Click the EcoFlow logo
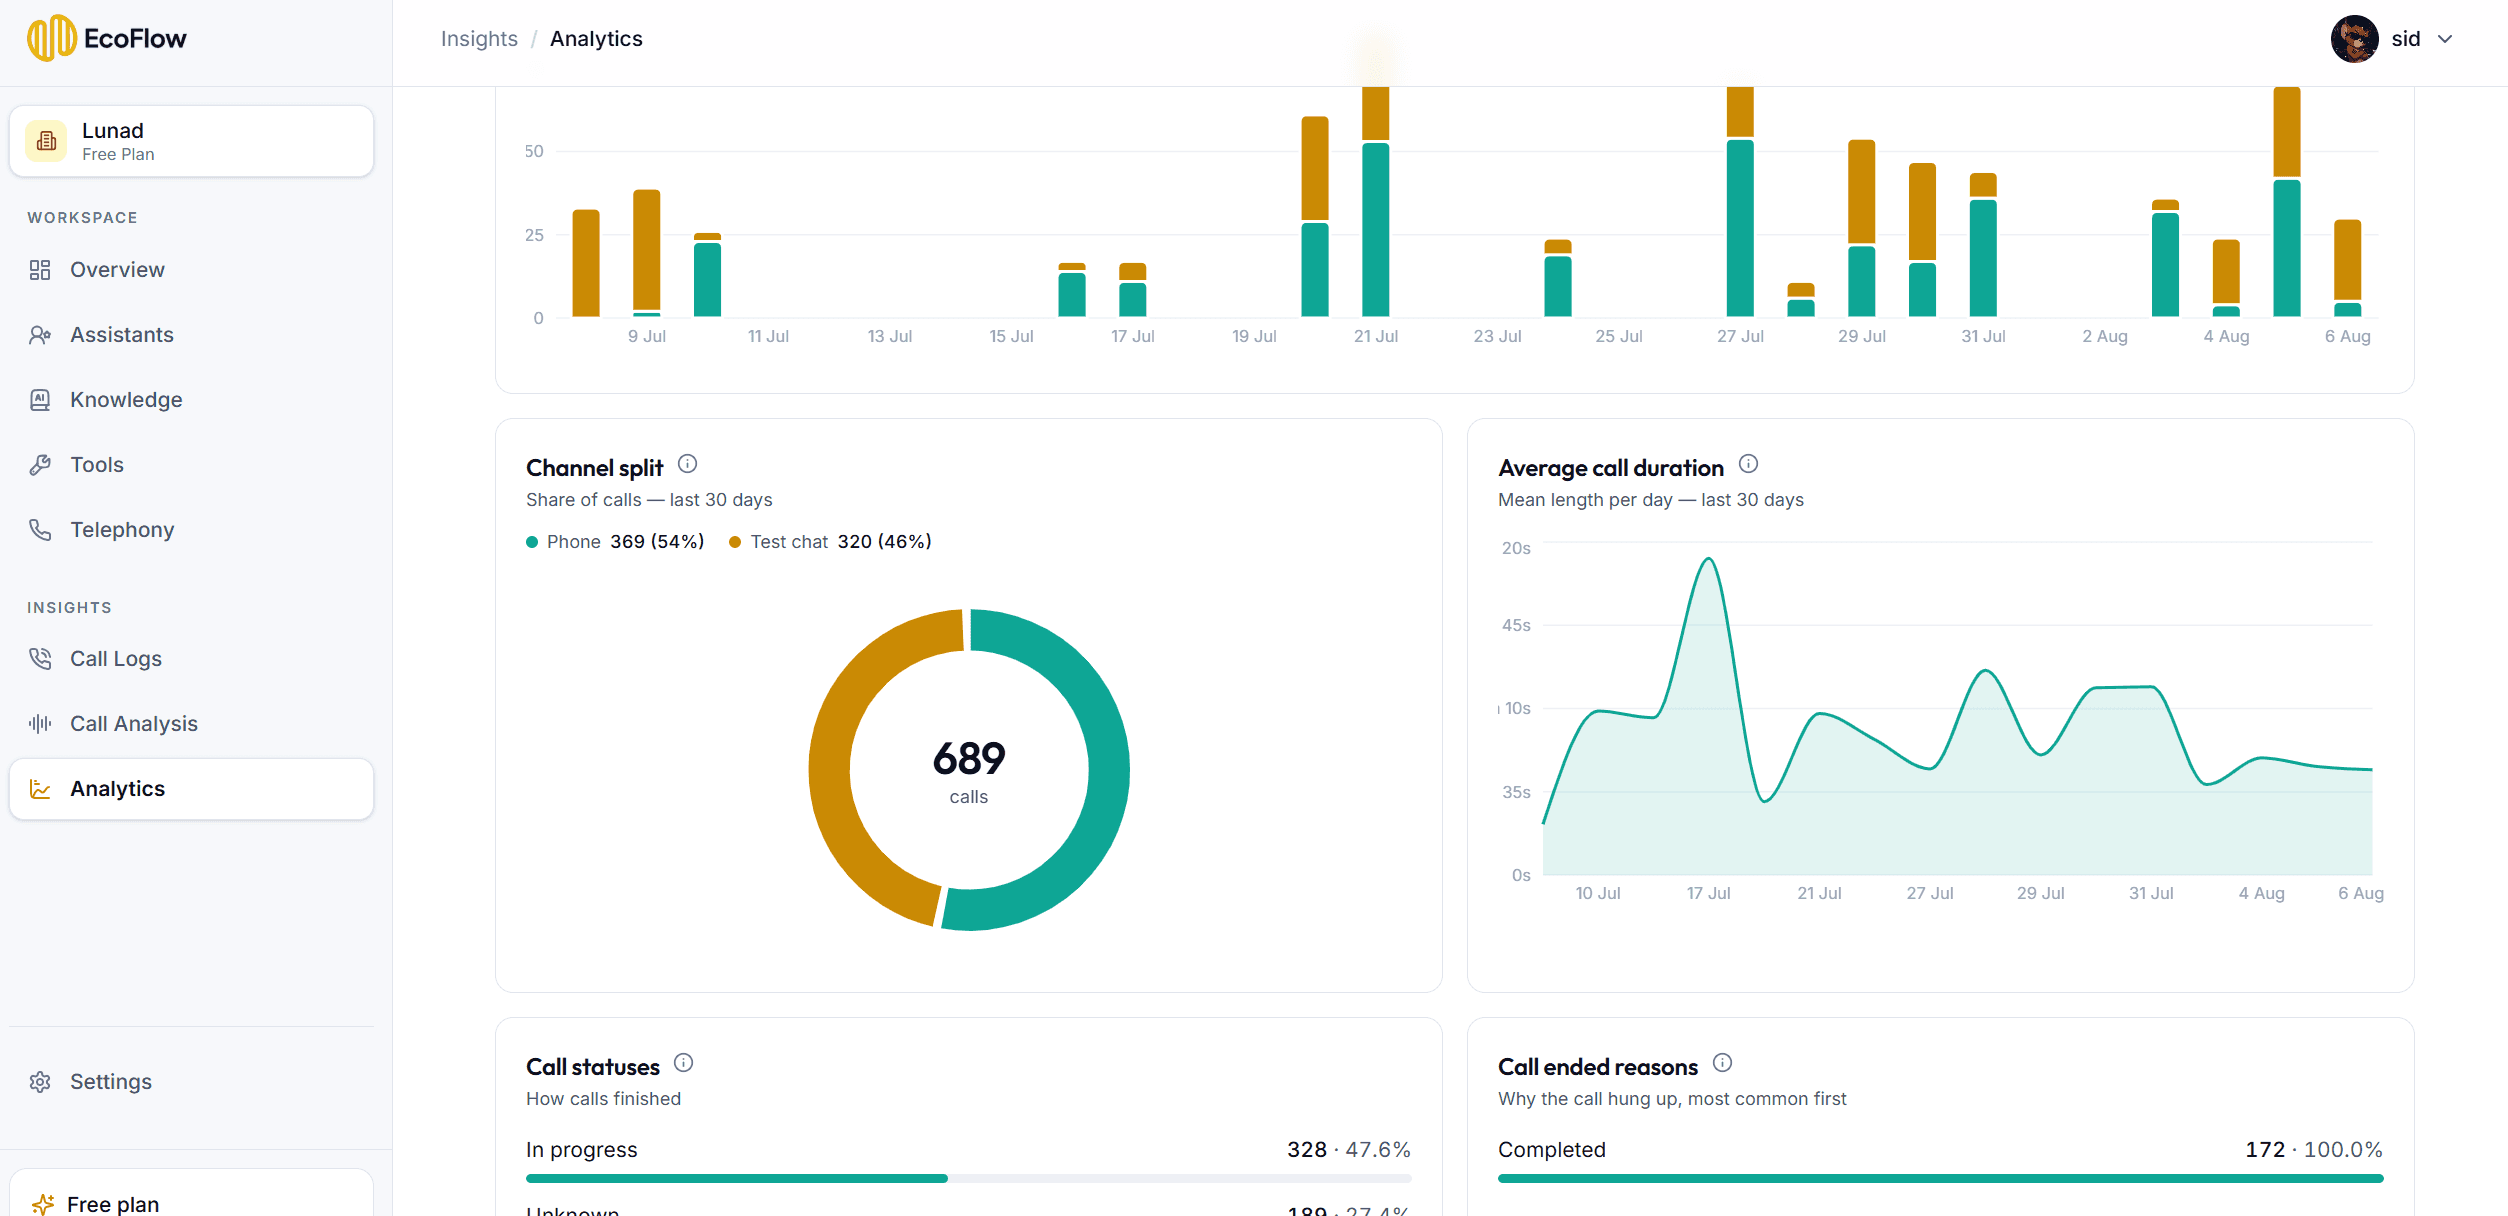This screenshot has width=2508, height=1216. (x=107, y=39)
